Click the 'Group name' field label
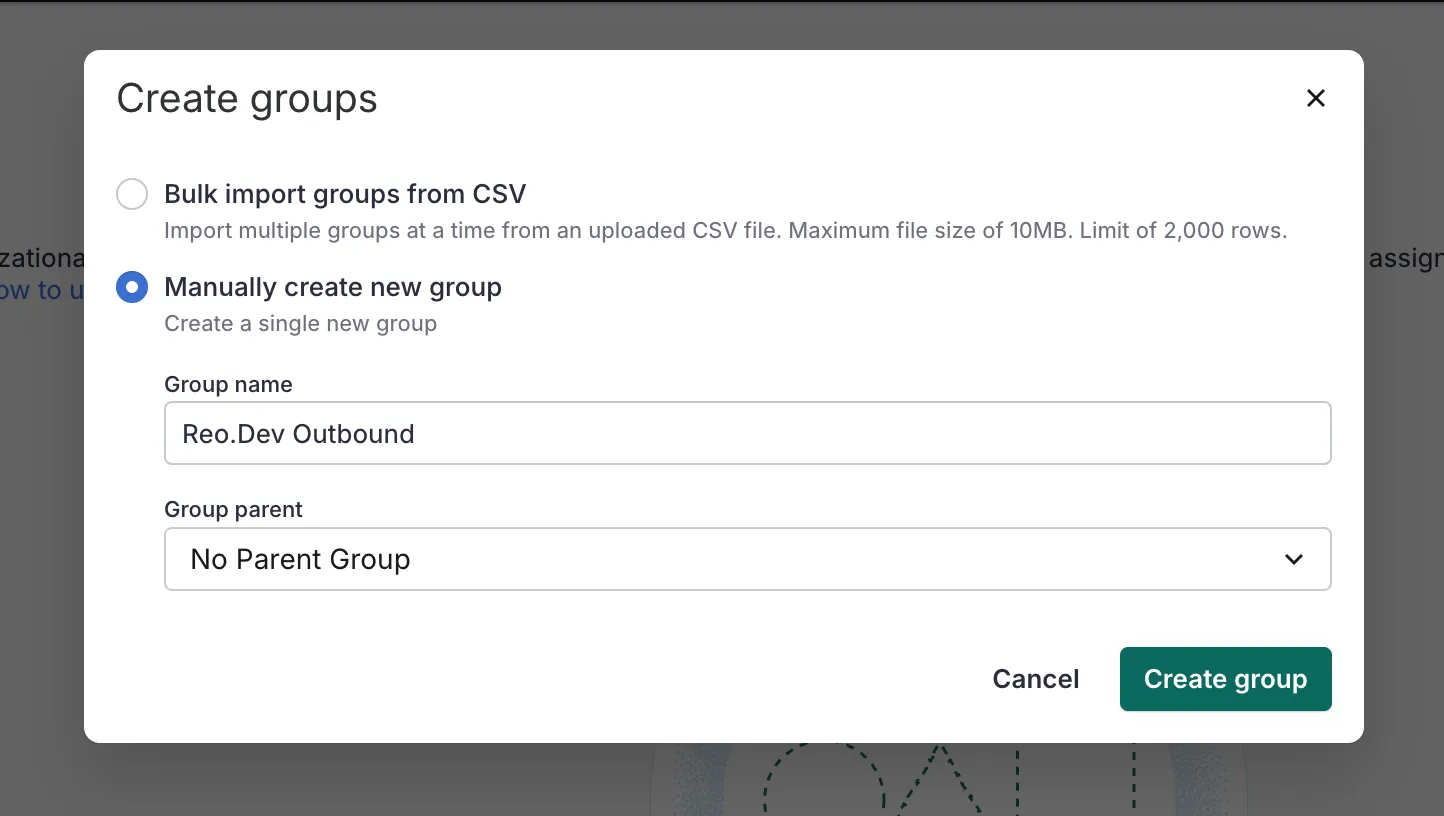1444x816 pixels. 228,385
